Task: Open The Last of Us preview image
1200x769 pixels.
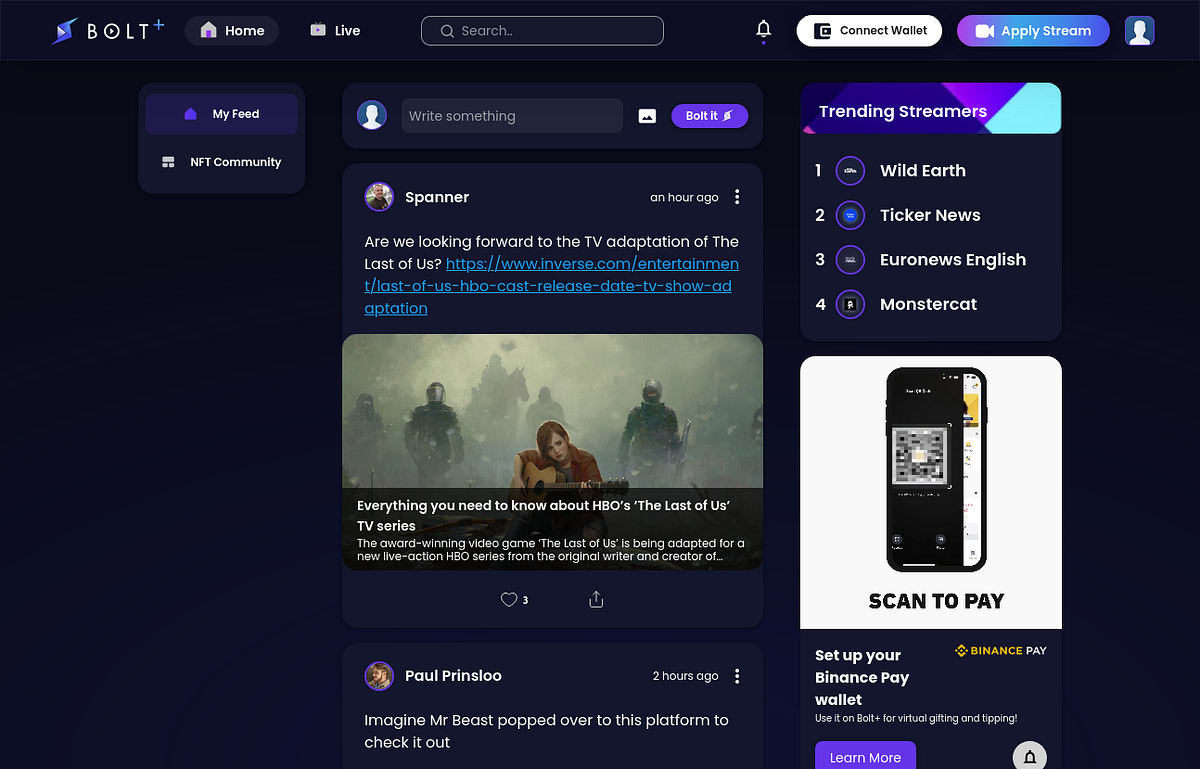Action: tap(552, 452)
